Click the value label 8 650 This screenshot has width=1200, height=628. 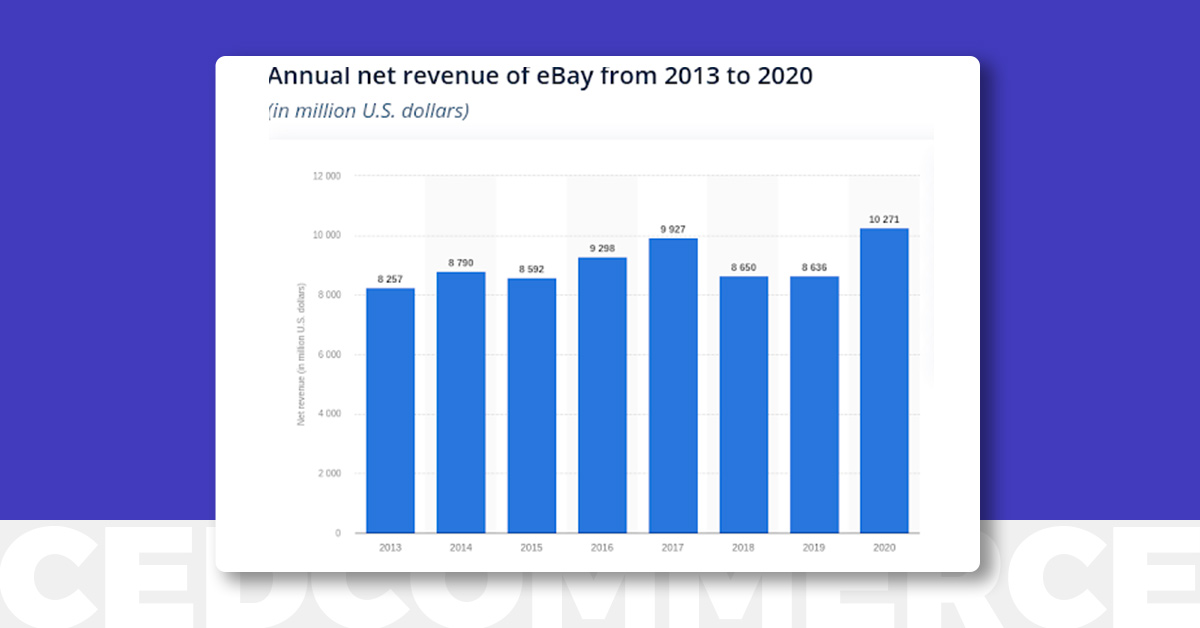click(744, 267)
